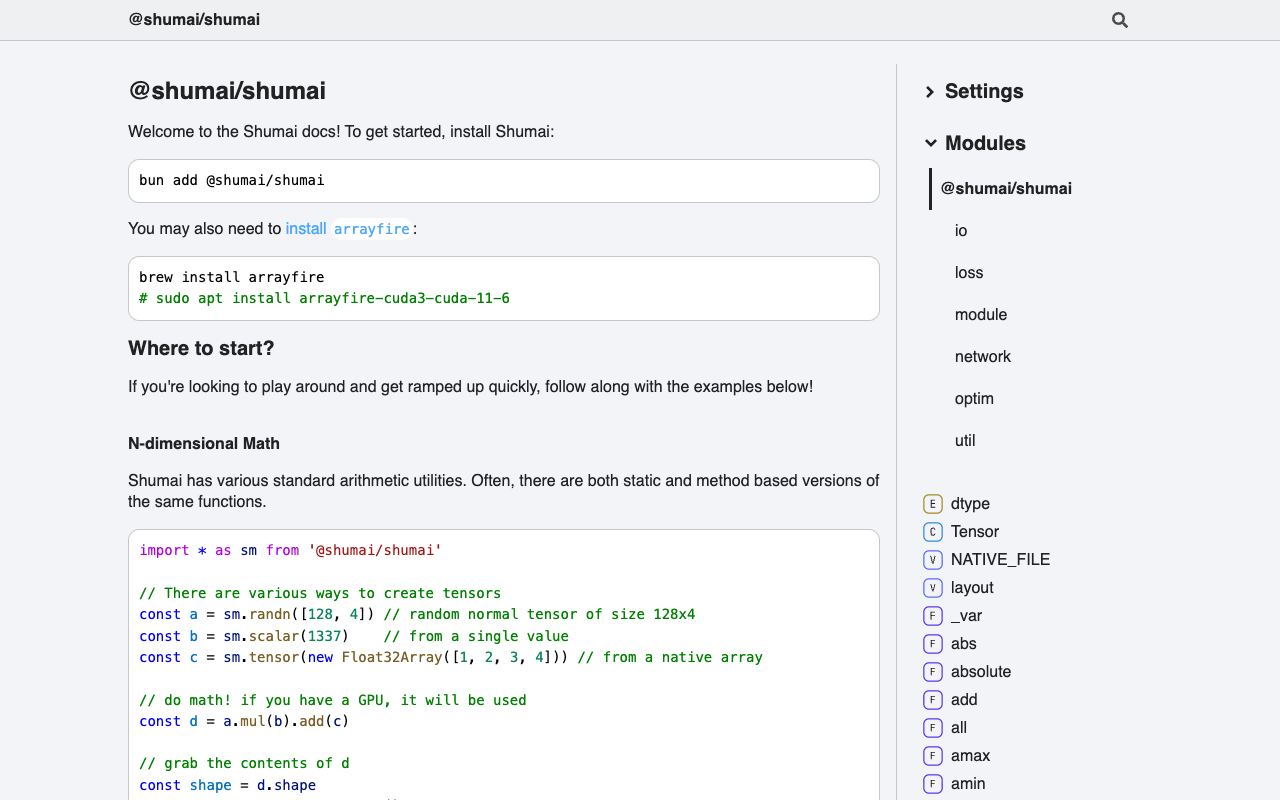Collapse the Modules section chevron
Image resolution: width=1280 pixels, height=800 pixels.
coord(930,143)
